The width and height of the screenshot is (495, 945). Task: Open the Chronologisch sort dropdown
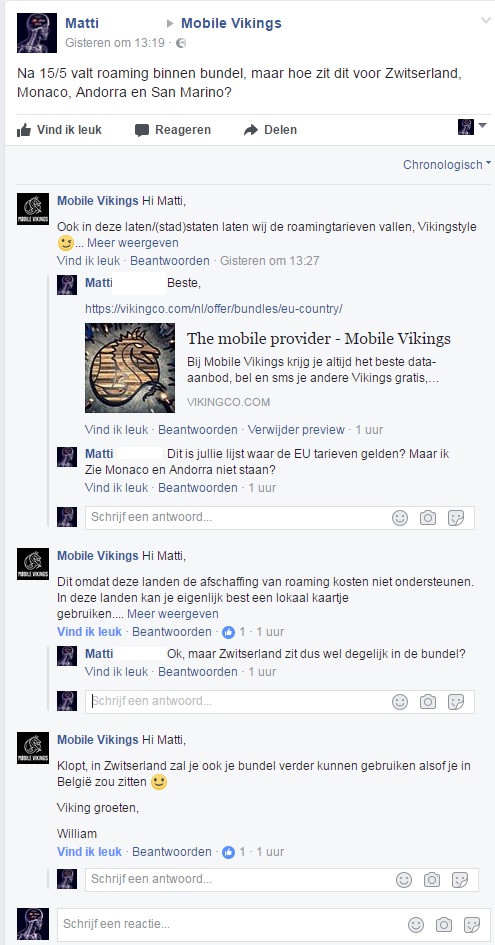pos(447,165)
